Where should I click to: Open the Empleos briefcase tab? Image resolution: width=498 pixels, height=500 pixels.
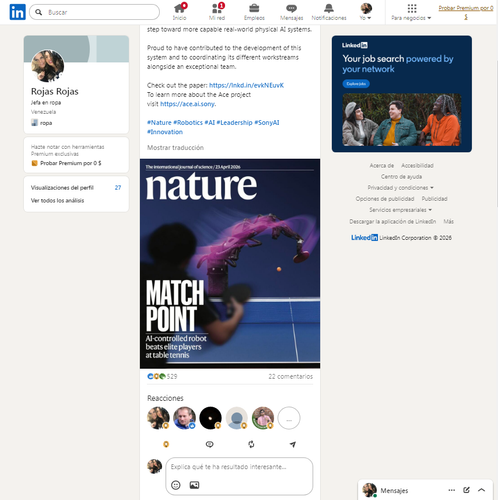pos(254,12)
